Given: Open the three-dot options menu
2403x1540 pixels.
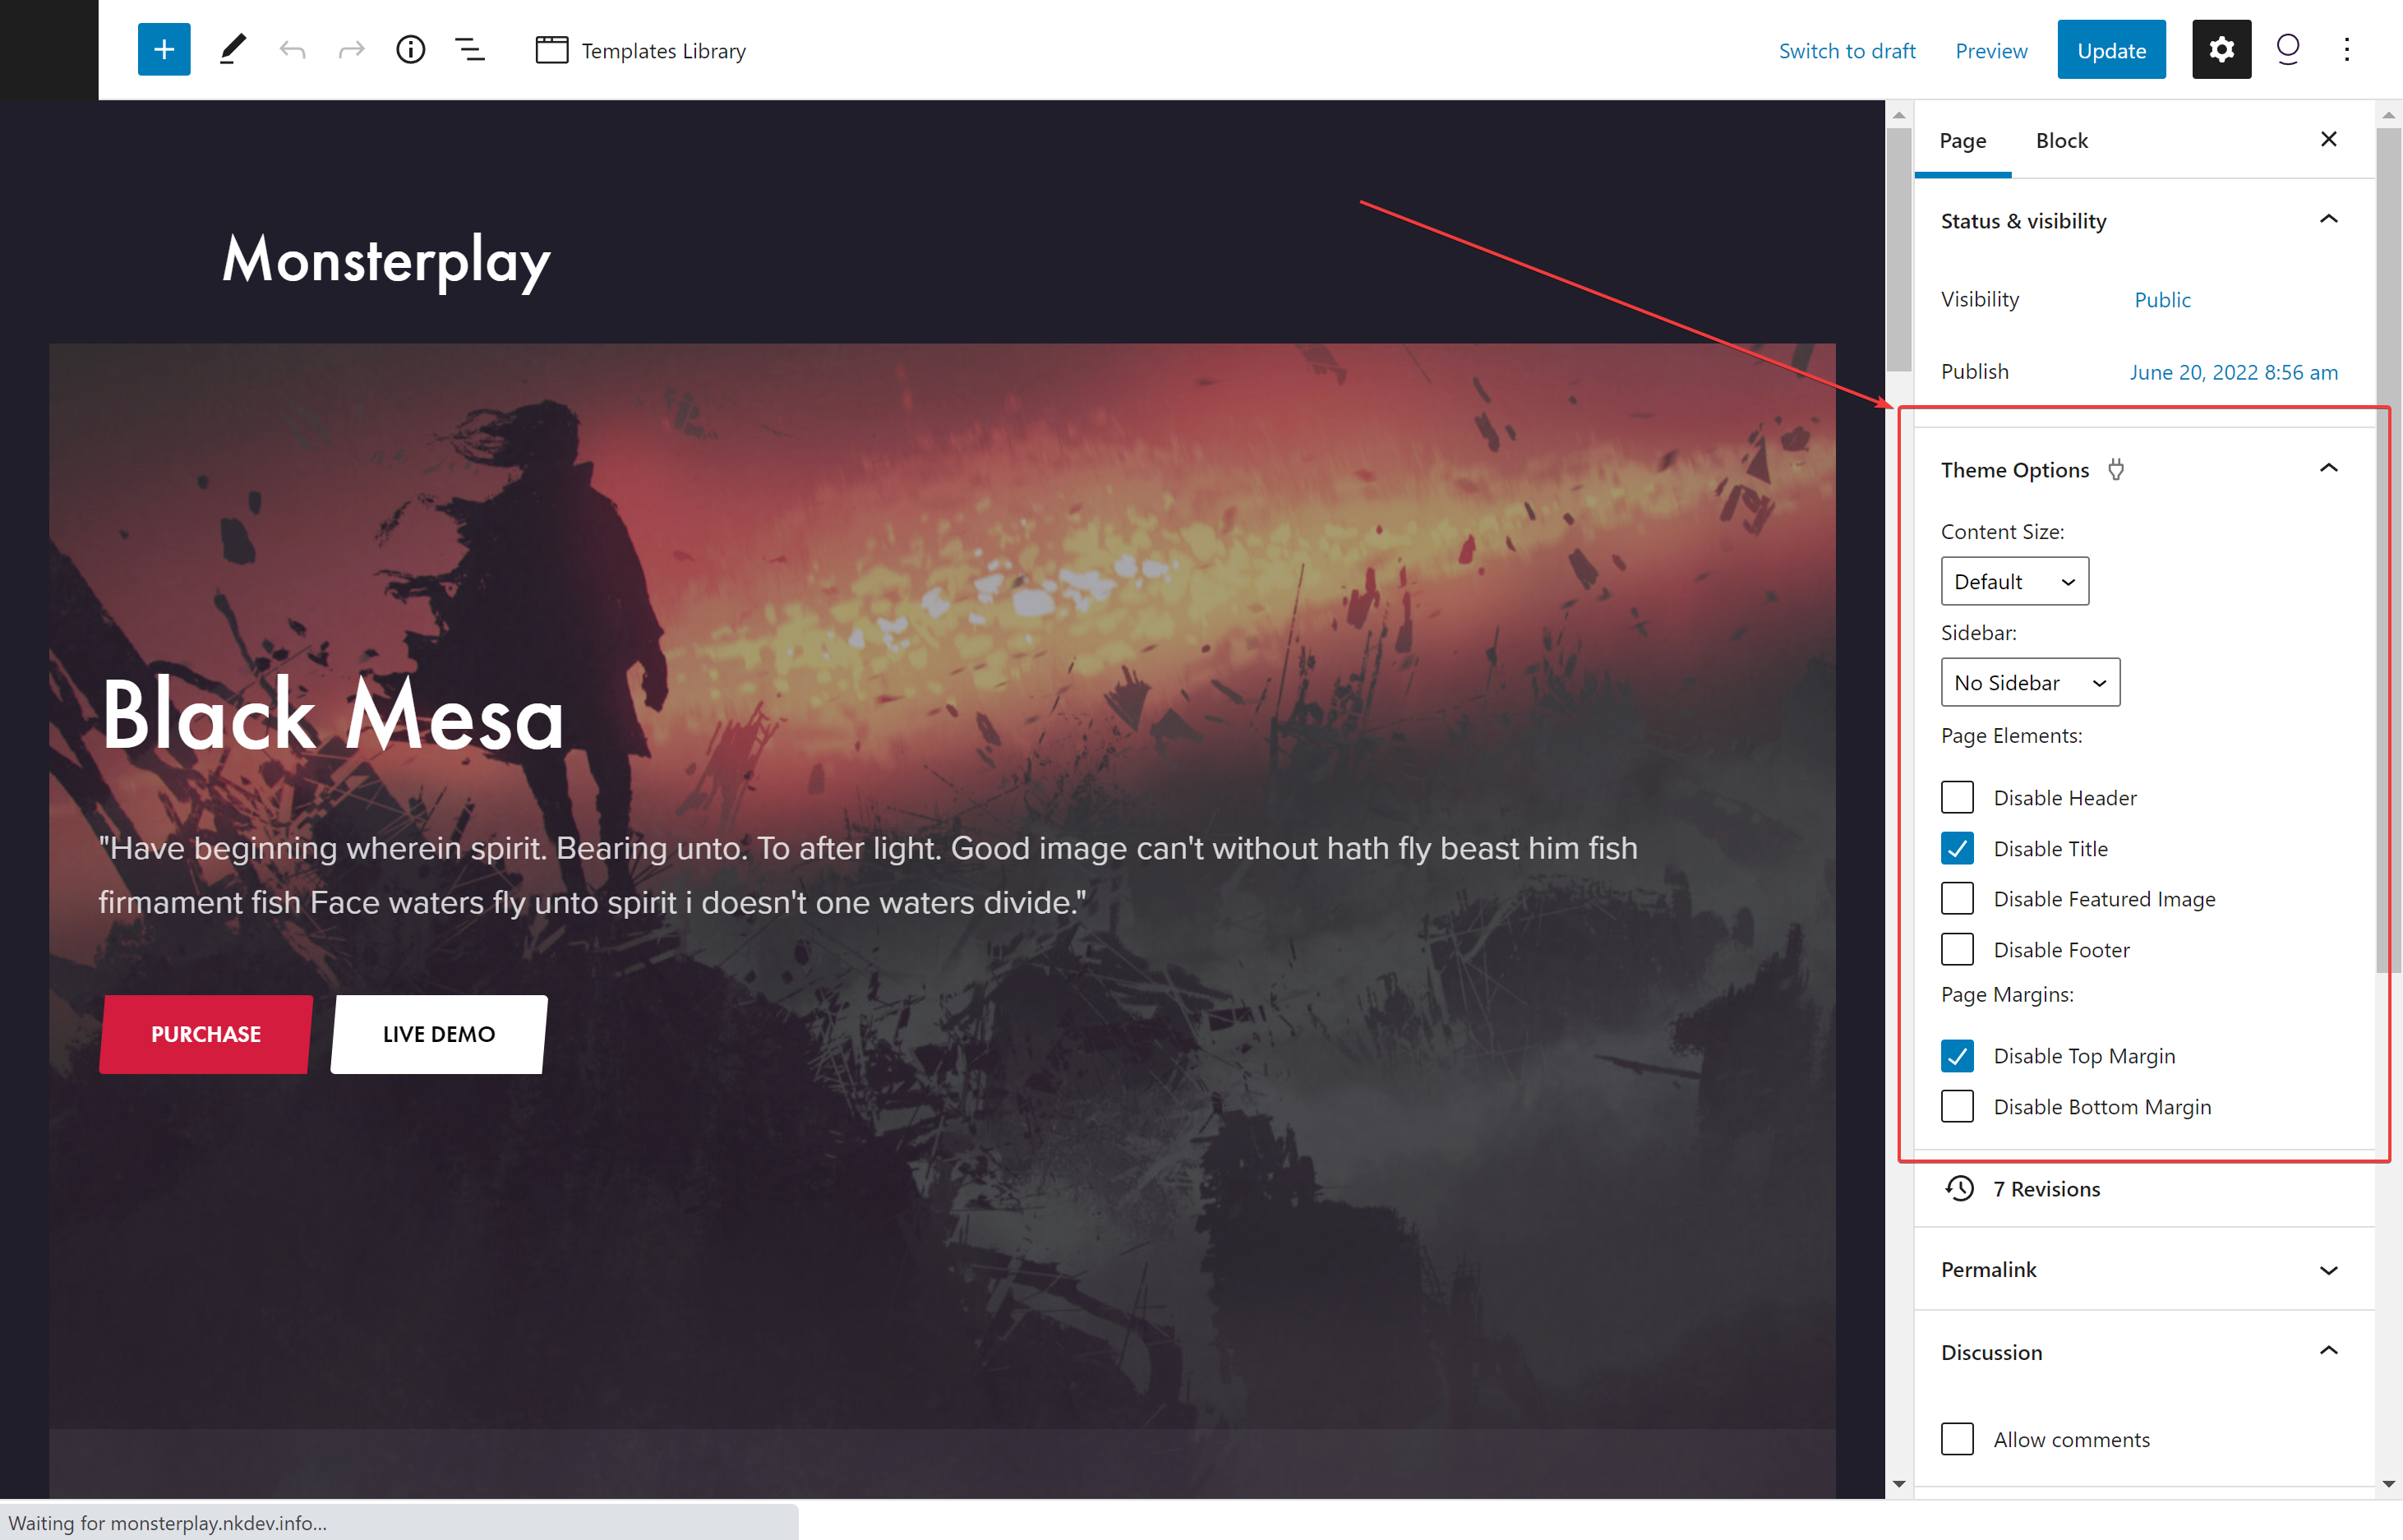Looking at the screenshot, I should 2346,49.
